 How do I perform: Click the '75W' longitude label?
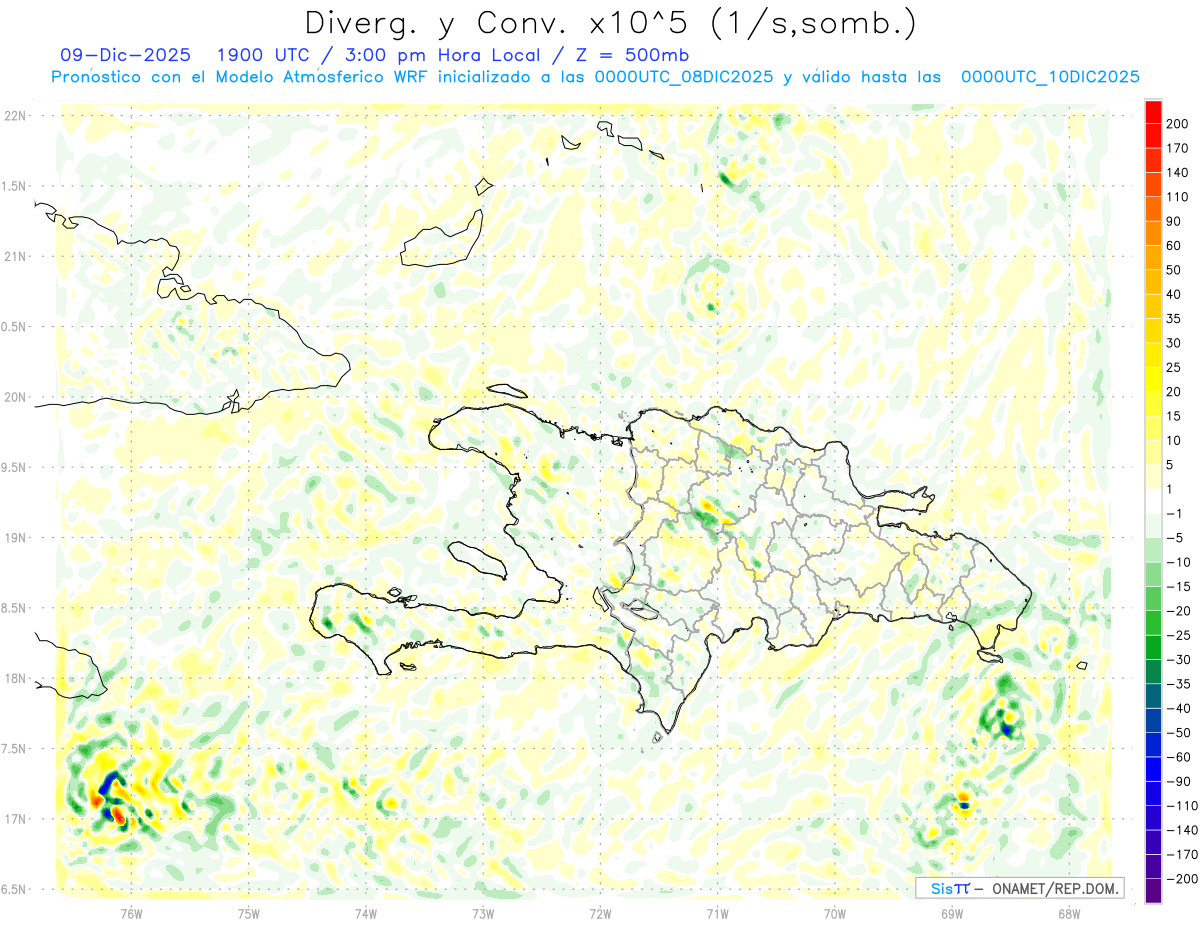click(248, 912)
